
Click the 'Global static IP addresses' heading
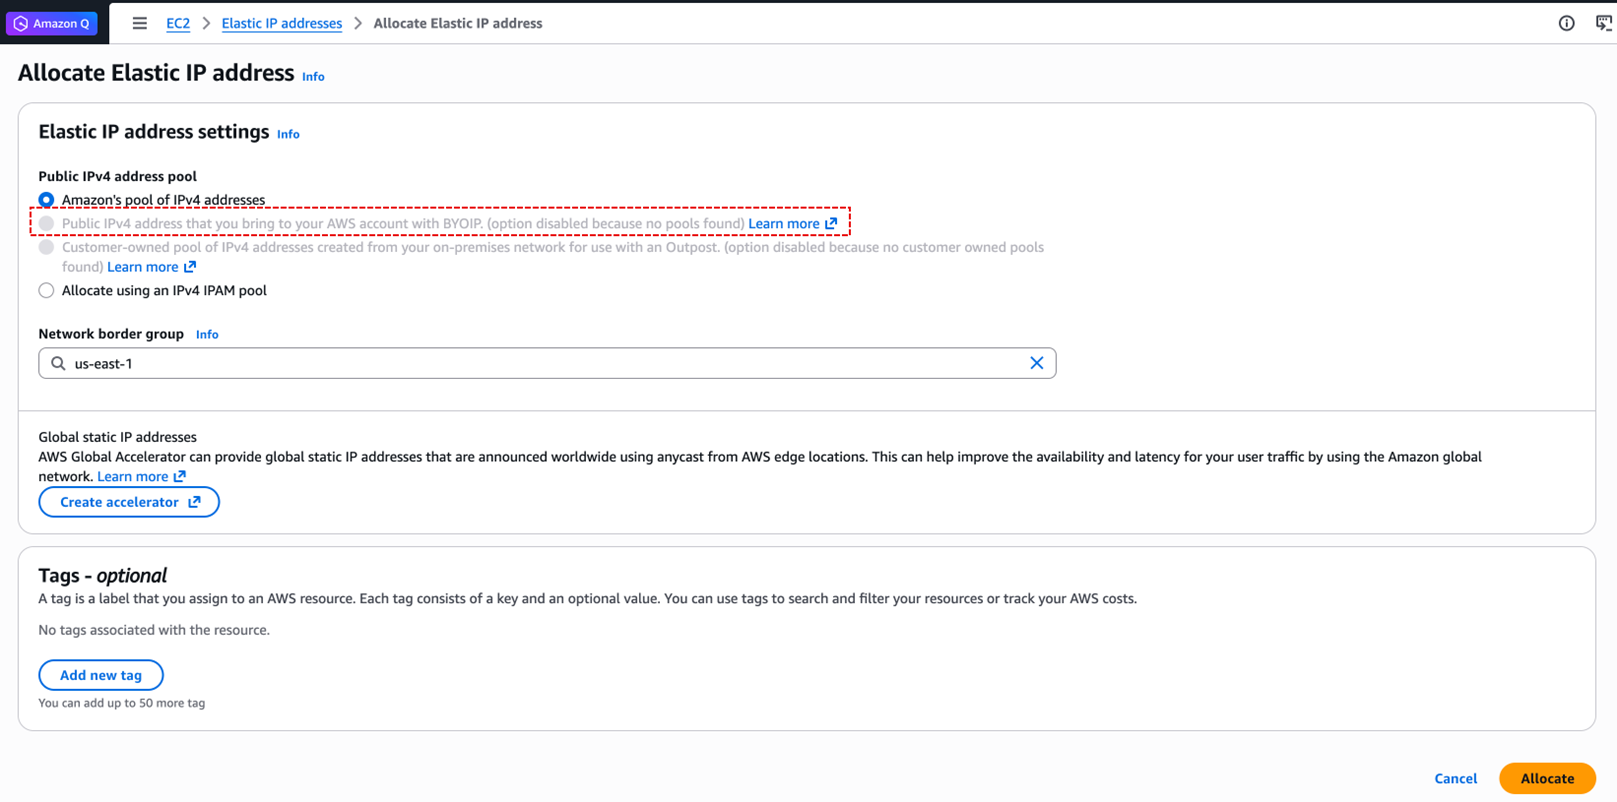click(x=117, y=437)
